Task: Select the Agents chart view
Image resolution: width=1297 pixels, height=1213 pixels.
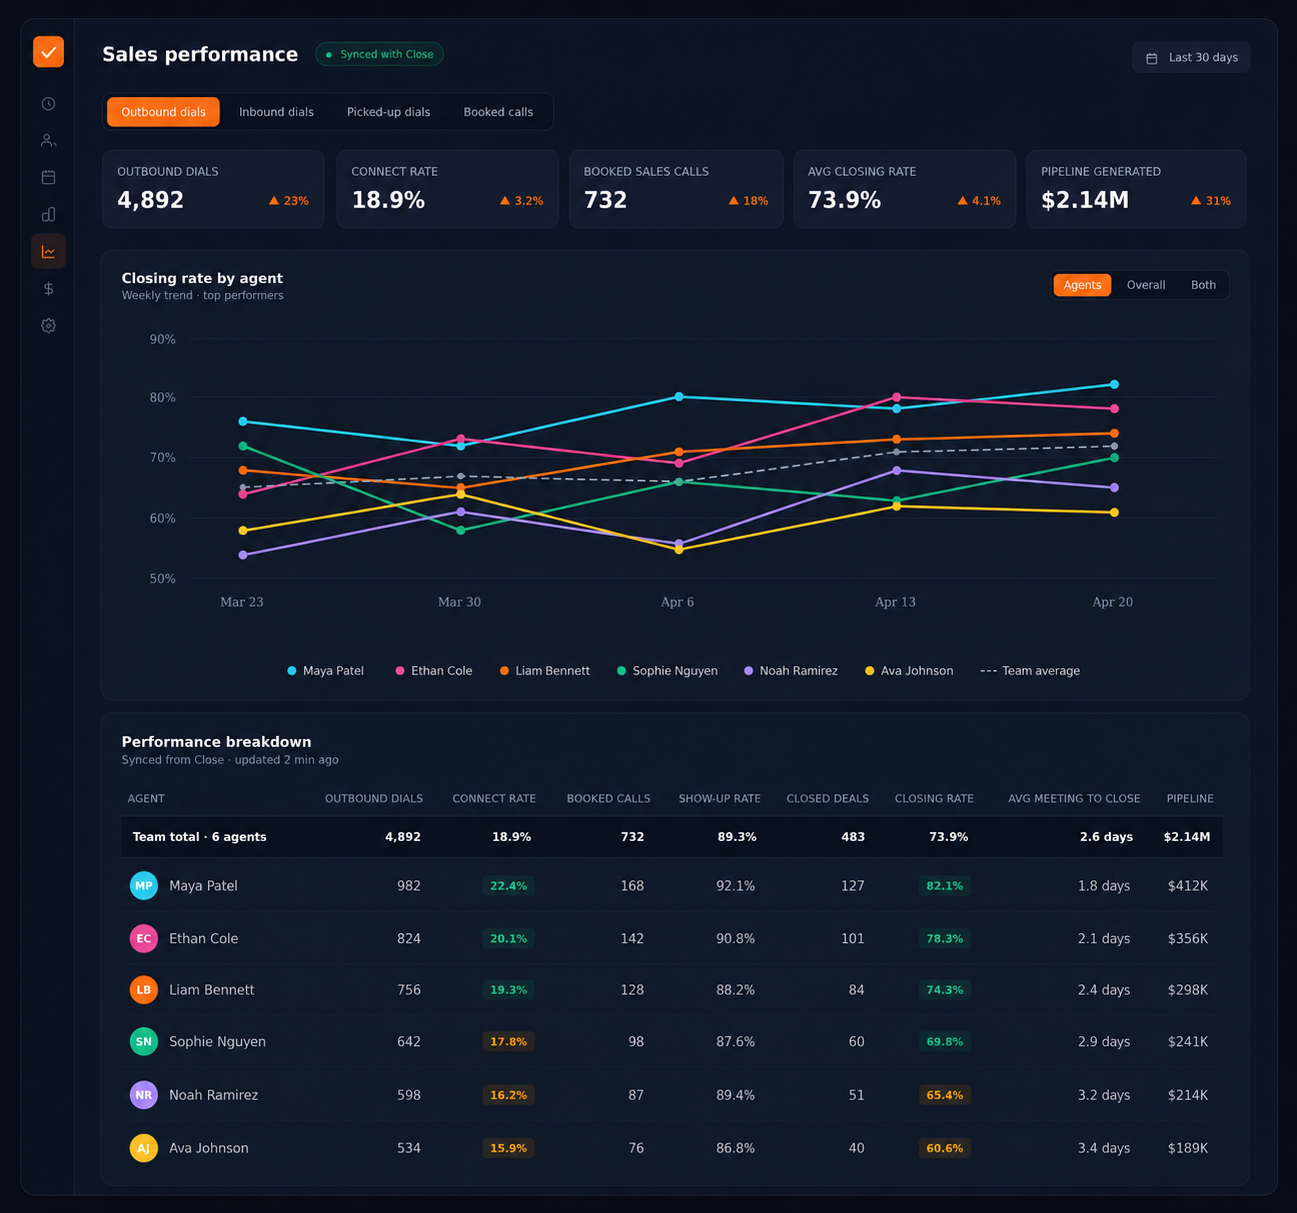Action: [1082, 285]
